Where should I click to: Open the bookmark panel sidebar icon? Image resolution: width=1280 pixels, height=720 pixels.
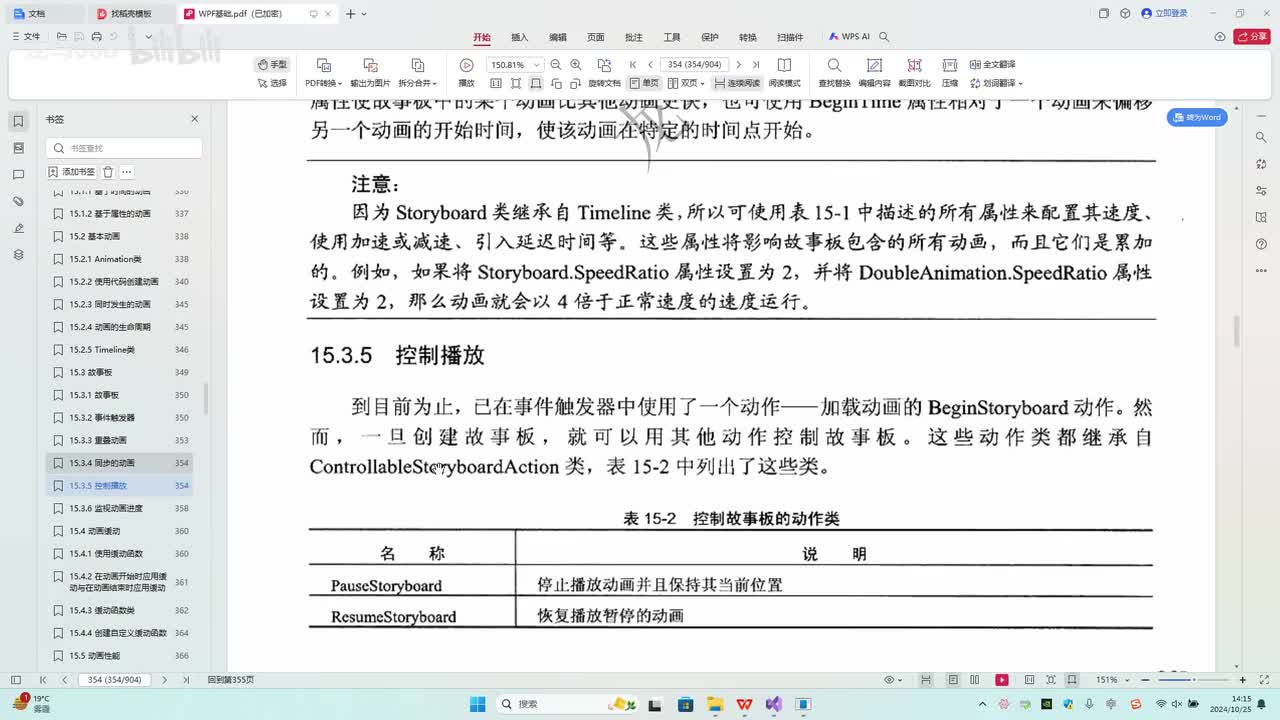(x=18, y=121)
